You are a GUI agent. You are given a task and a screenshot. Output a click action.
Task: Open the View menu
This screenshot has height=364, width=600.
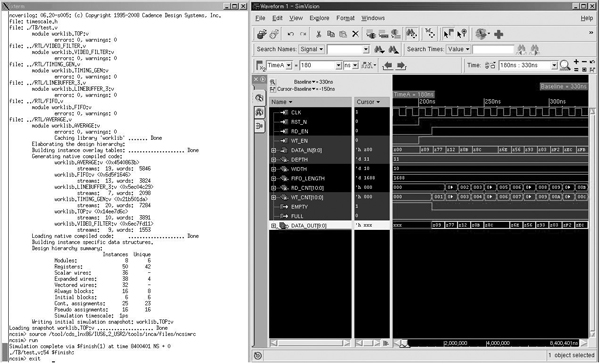tap(296, 18)
